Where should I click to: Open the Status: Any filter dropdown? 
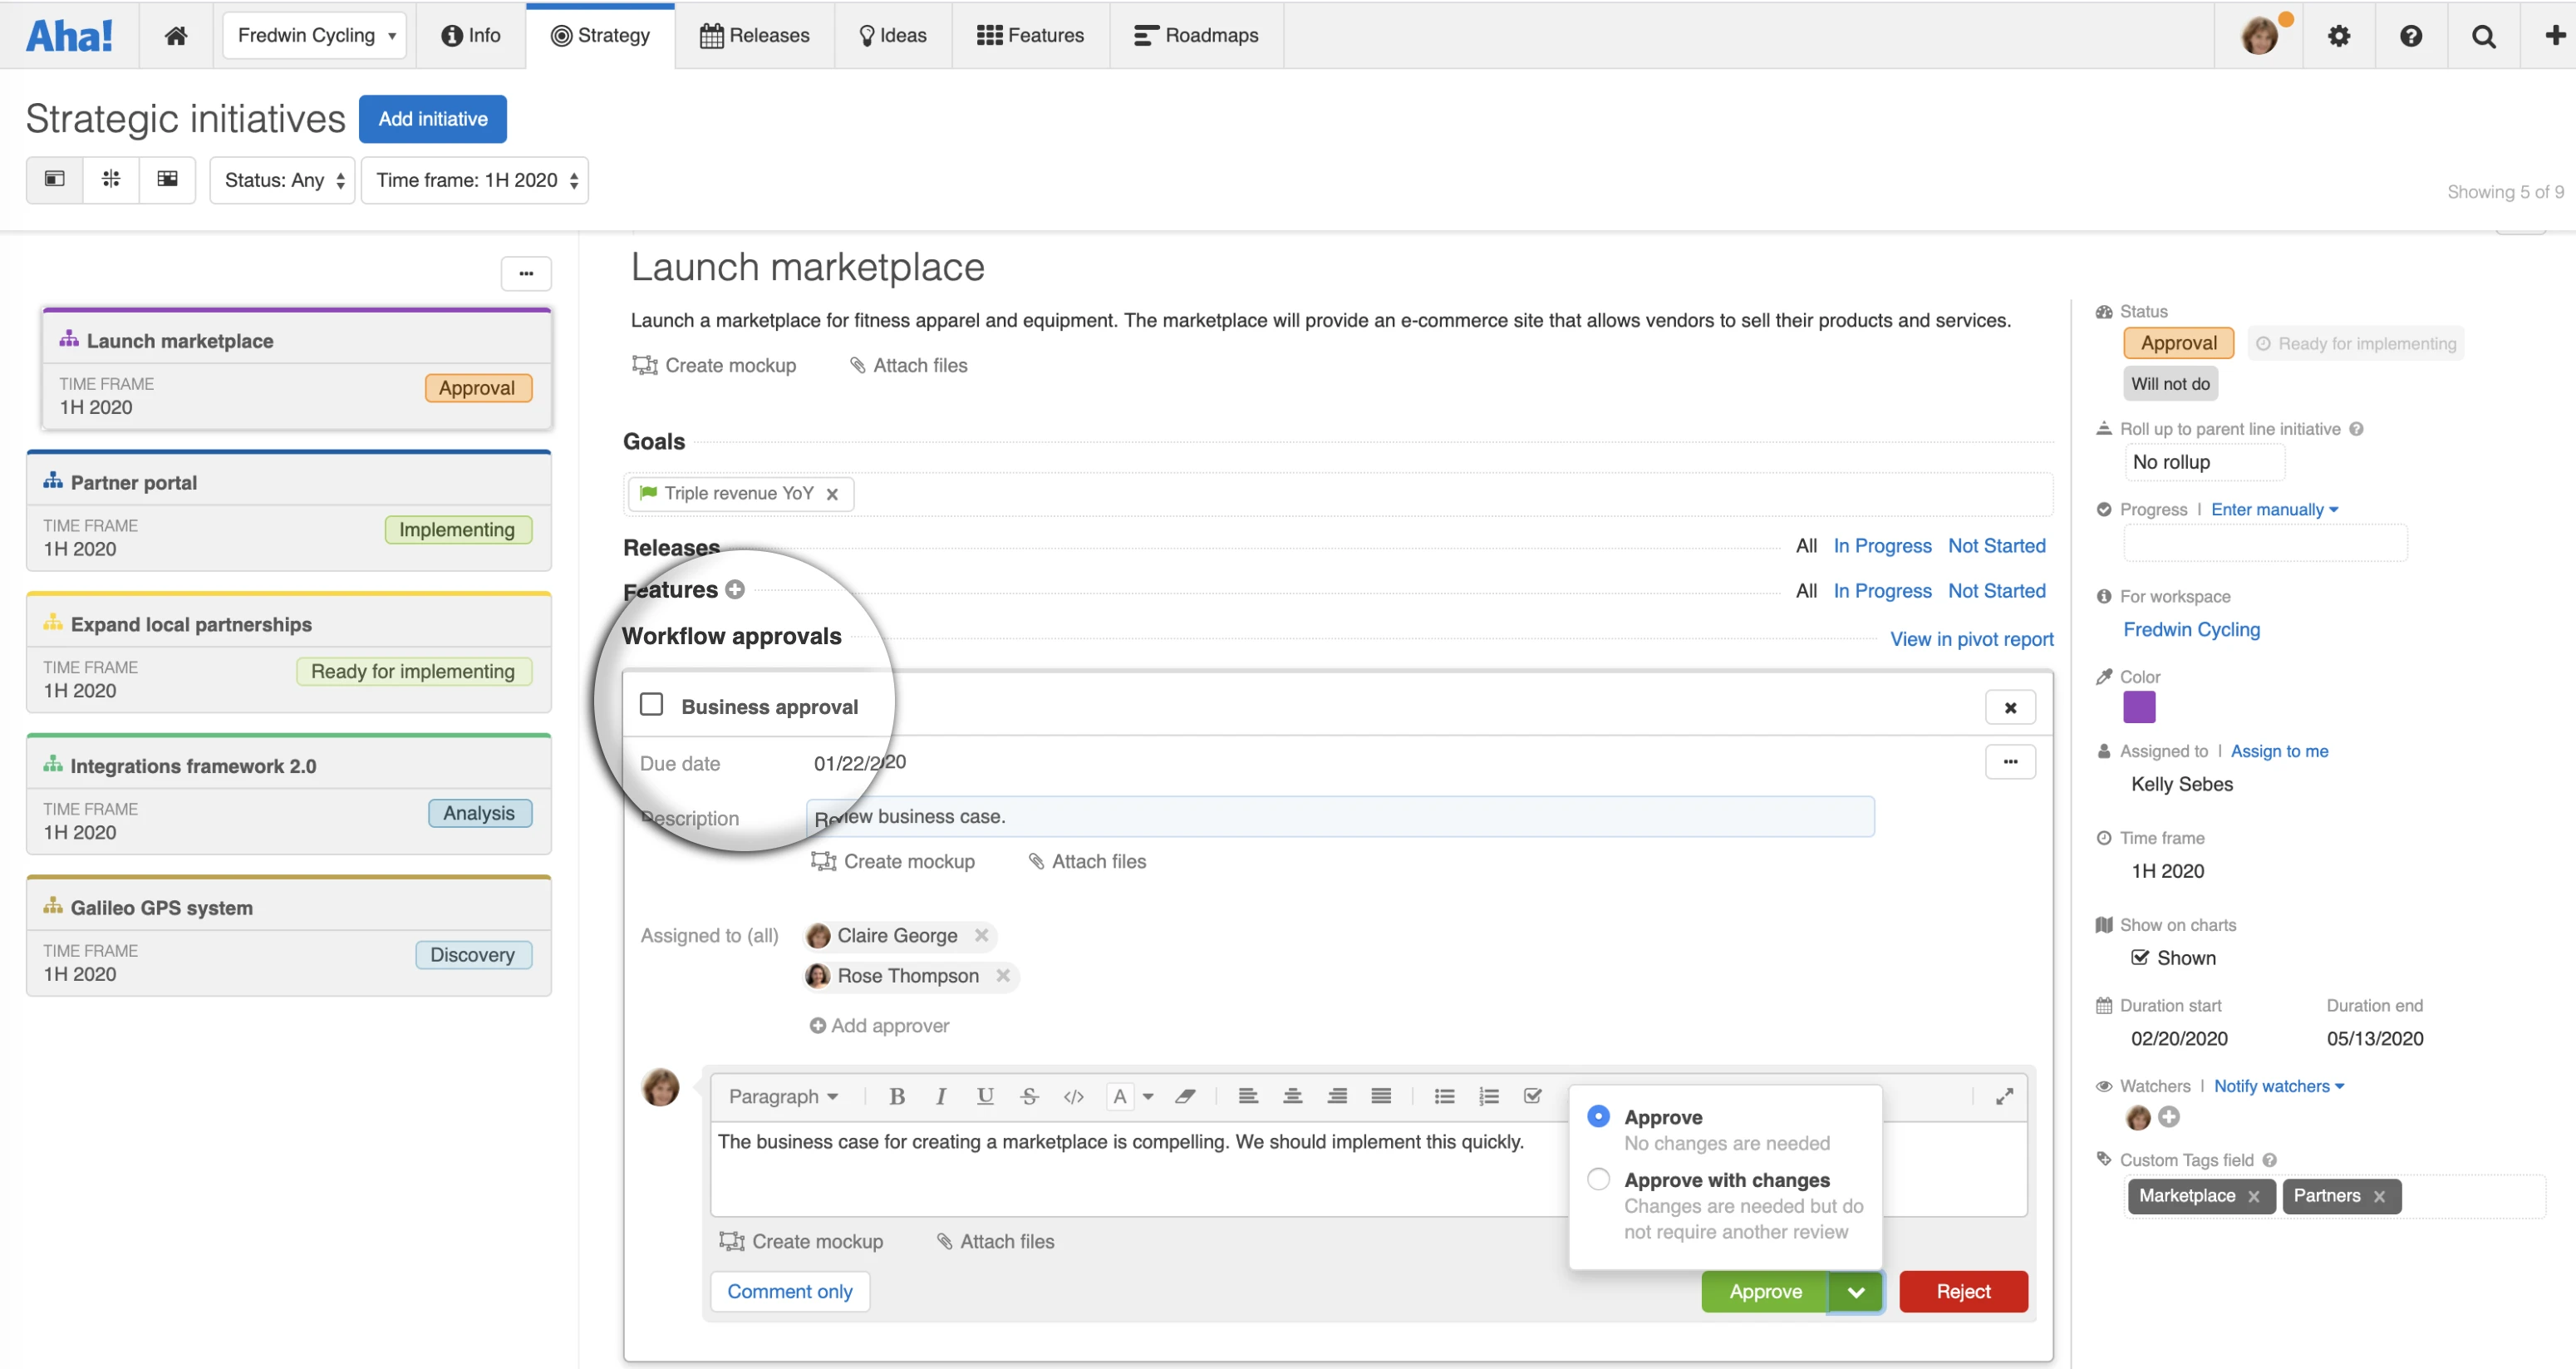coord(283,180)
